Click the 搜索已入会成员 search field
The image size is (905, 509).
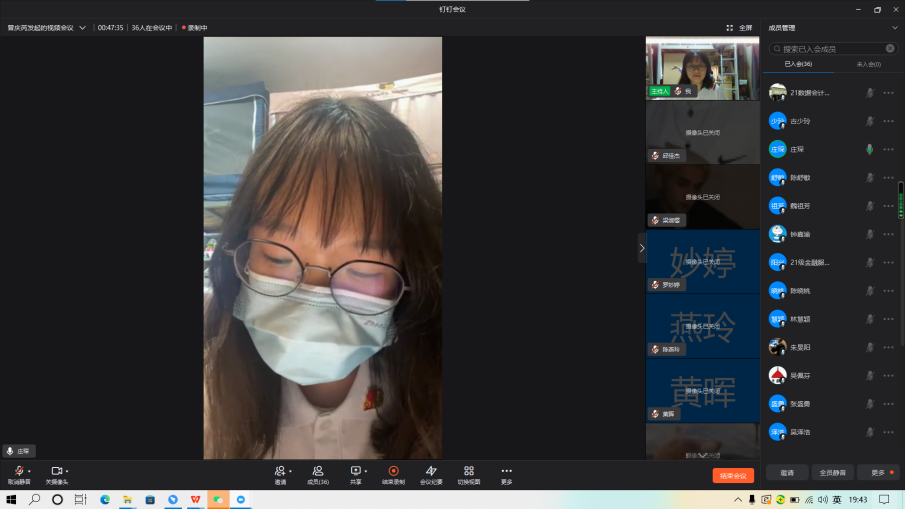tap(828, 48)
